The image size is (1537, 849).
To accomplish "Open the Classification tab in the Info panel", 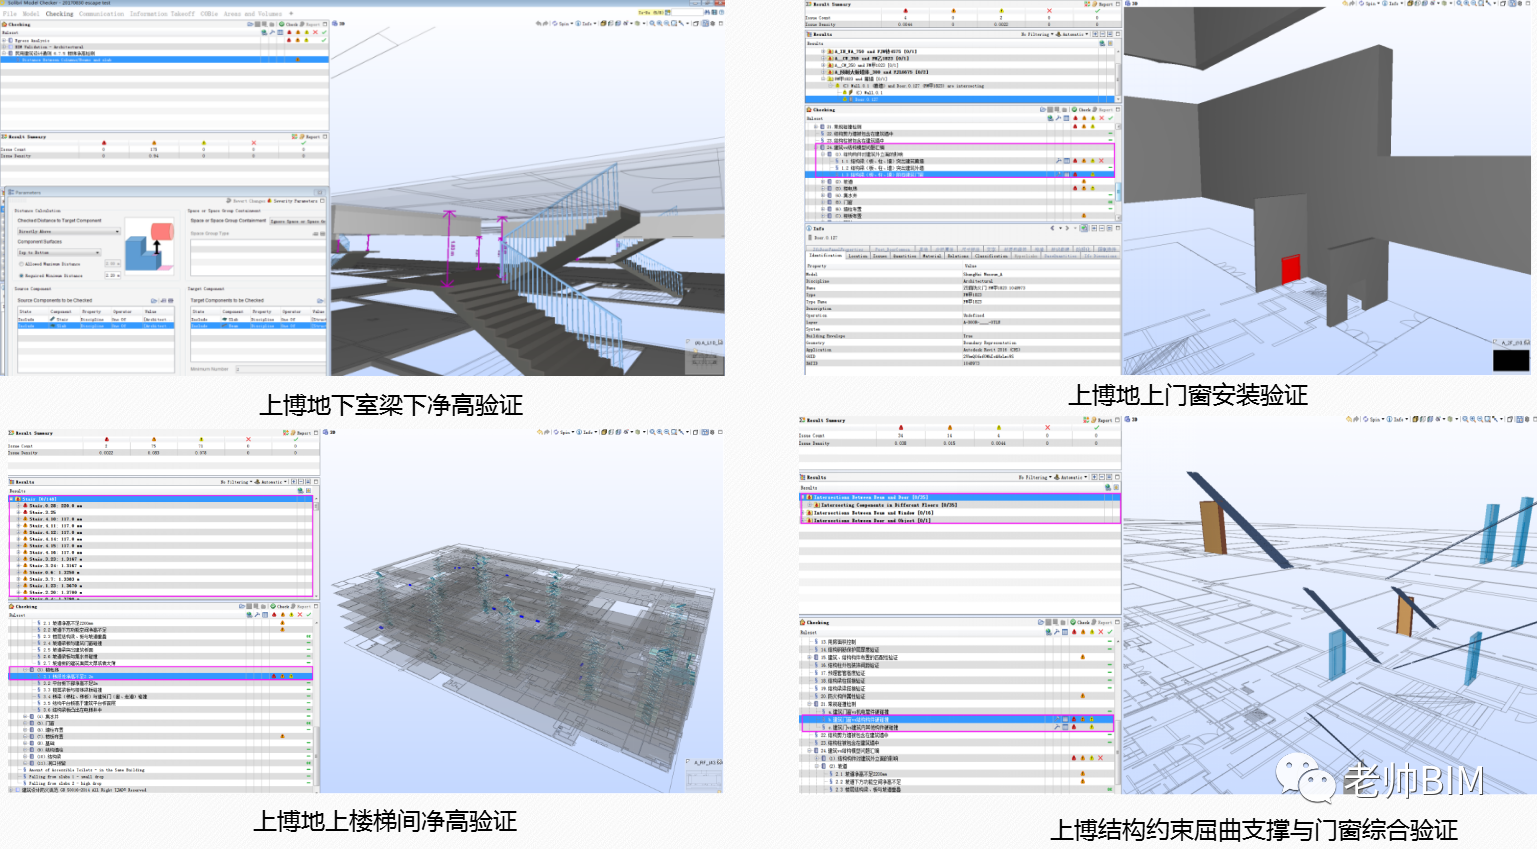I will point(992,256).
